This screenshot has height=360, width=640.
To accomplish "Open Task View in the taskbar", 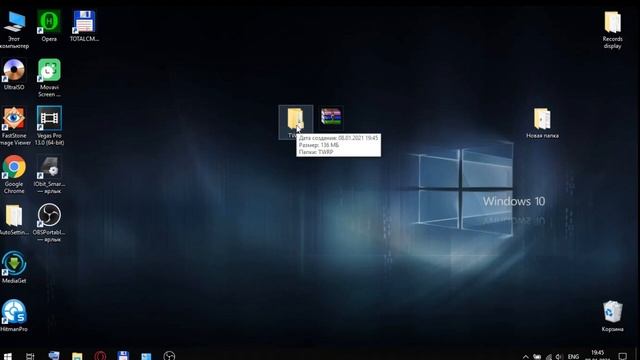I will coord(30,356).
